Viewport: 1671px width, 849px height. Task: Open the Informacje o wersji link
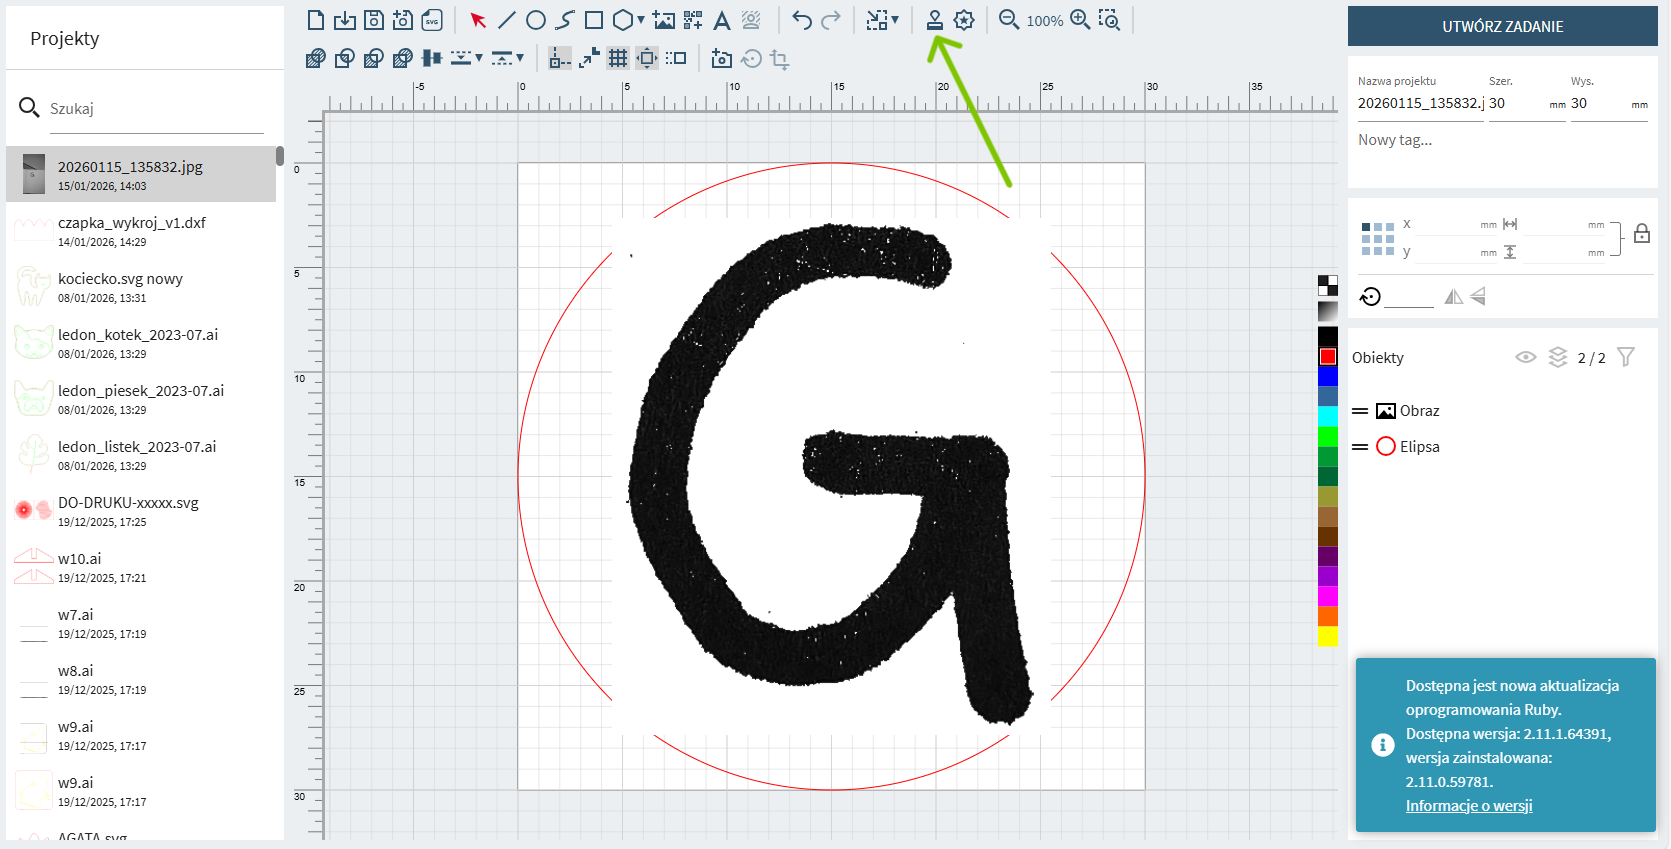[x=1468, y=806]
